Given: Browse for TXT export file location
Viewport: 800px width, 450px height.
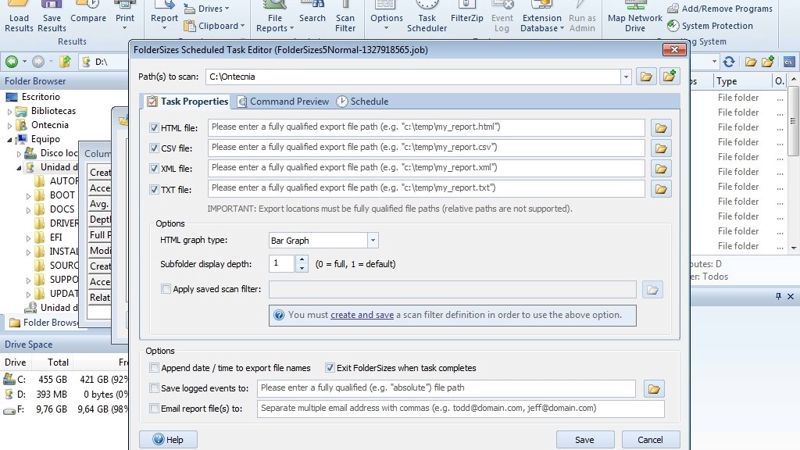Looking at the screenshot, I should pyautogui.click(x=661, y=189).
